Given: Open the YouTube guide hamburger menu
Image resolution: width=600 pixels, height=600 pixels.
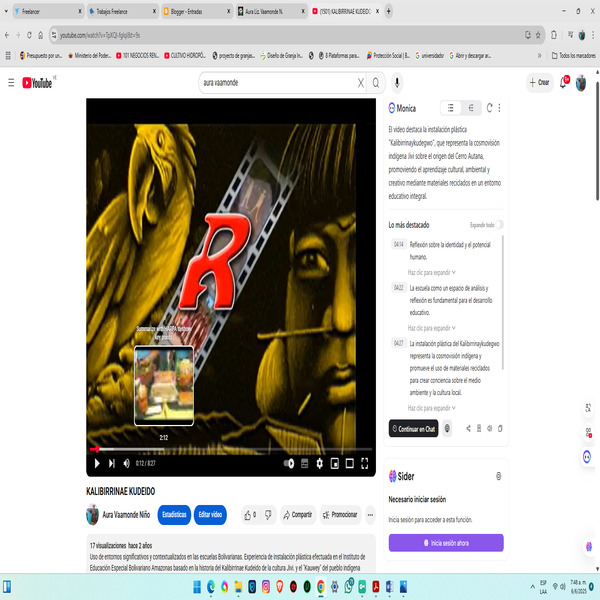Looking at the screenshot, I should (x=11, y=83).
